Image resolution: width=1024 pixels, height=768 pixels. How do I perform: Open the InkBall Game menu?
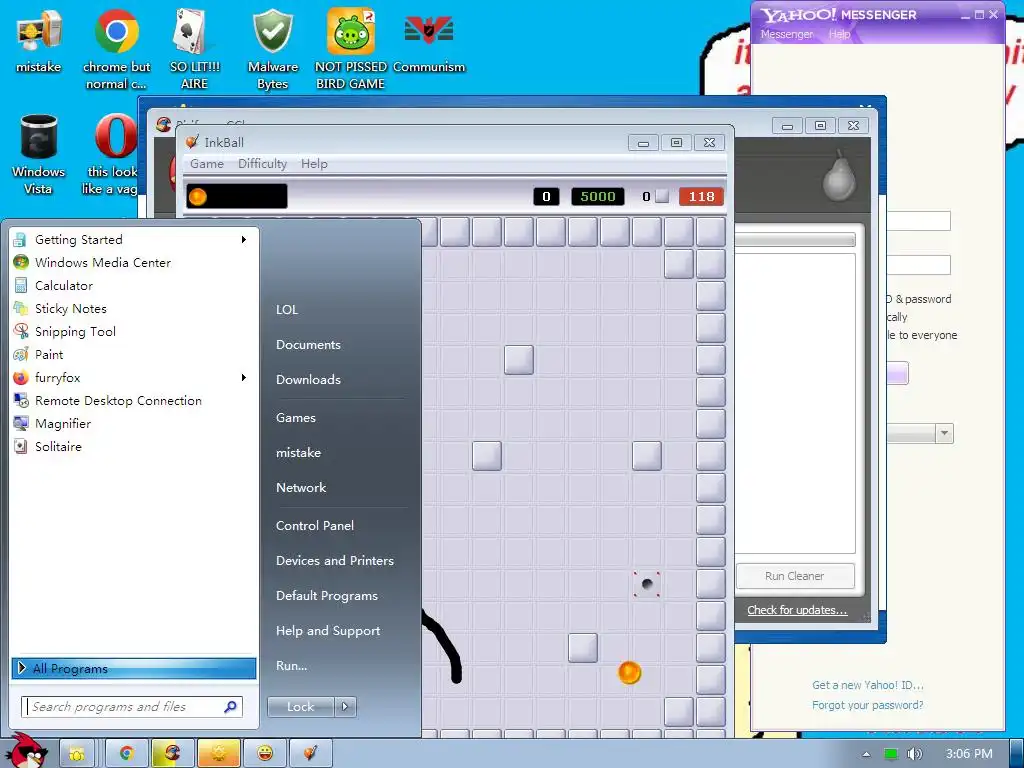pyautogui.click(x=207, y=163)
